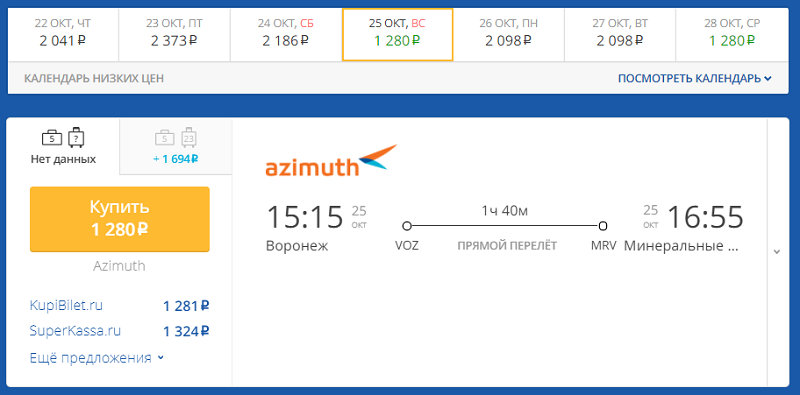Select 22 ОКТ date for 2 041₽
This screenshot has height=395, width=800.
(63, 35)
